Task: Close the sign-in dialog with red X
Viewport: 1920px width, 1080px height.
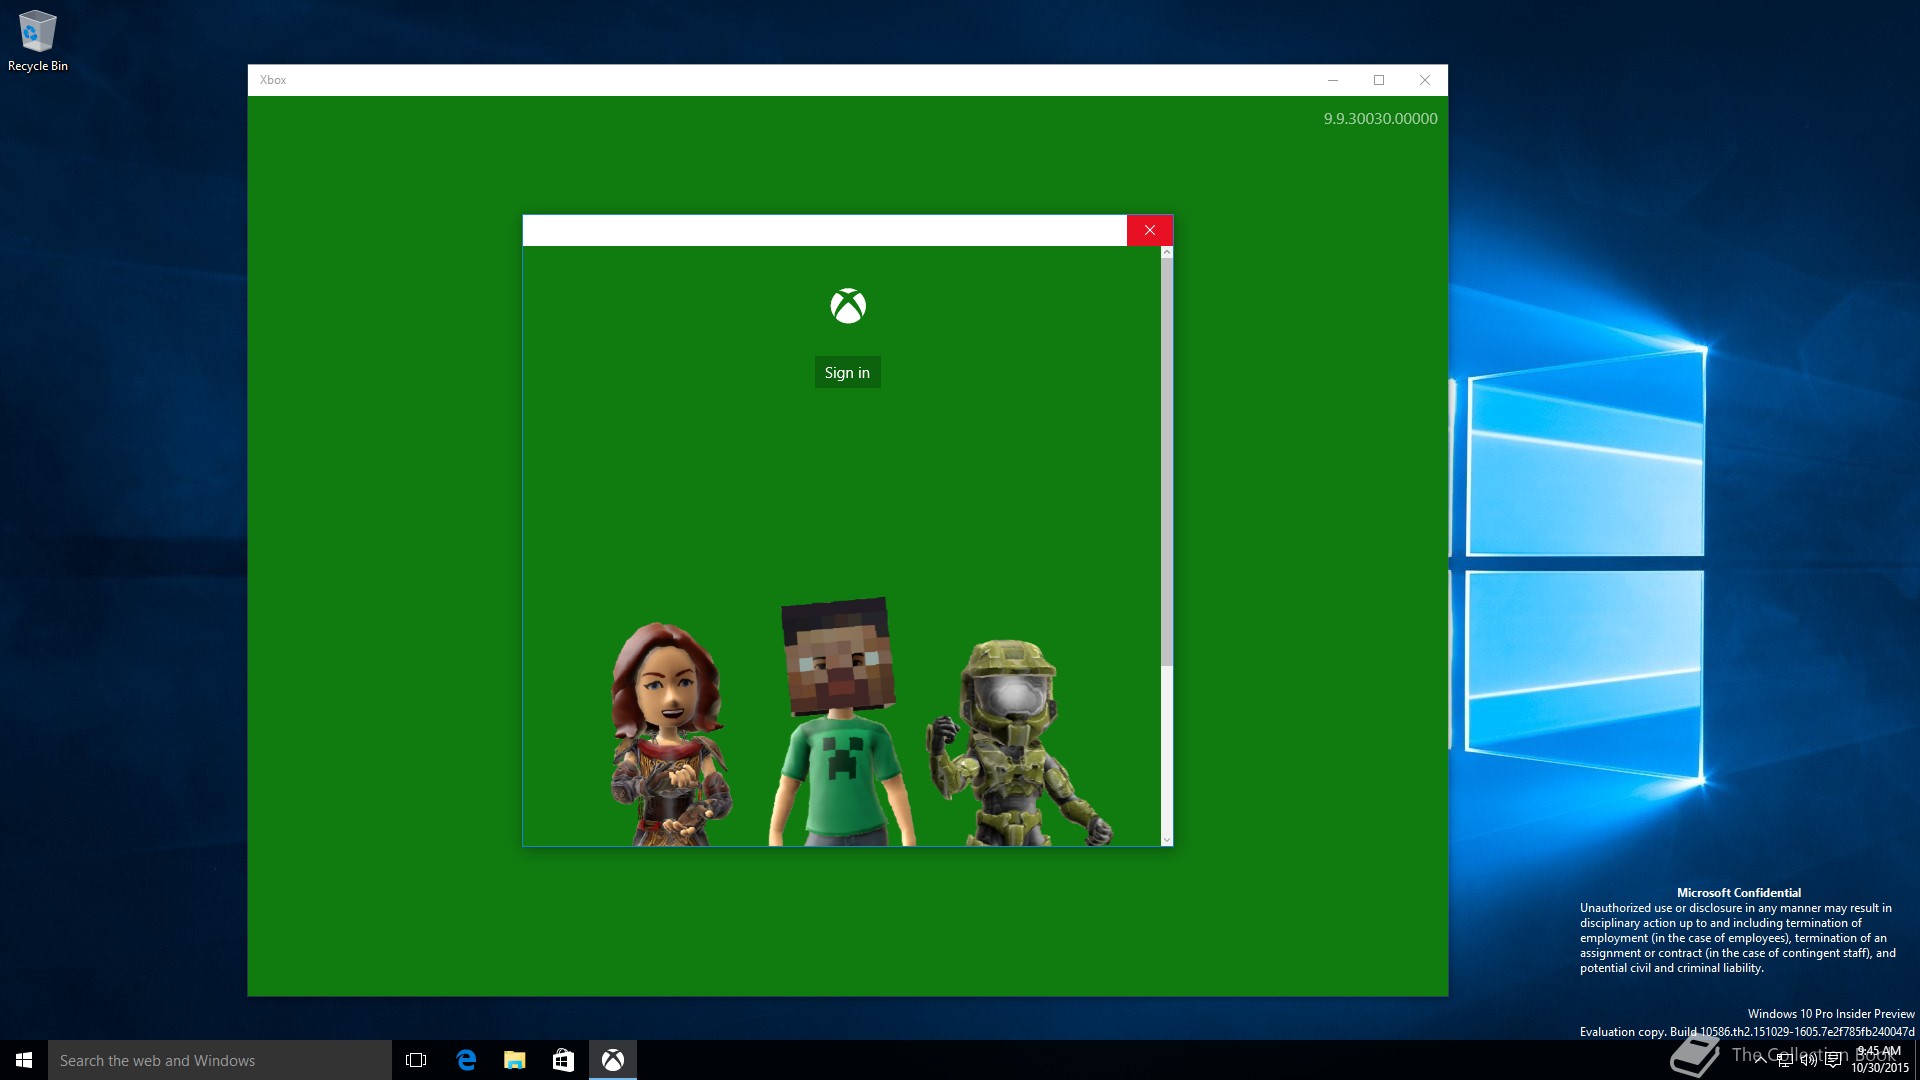Action: [x=1150, y=230]
